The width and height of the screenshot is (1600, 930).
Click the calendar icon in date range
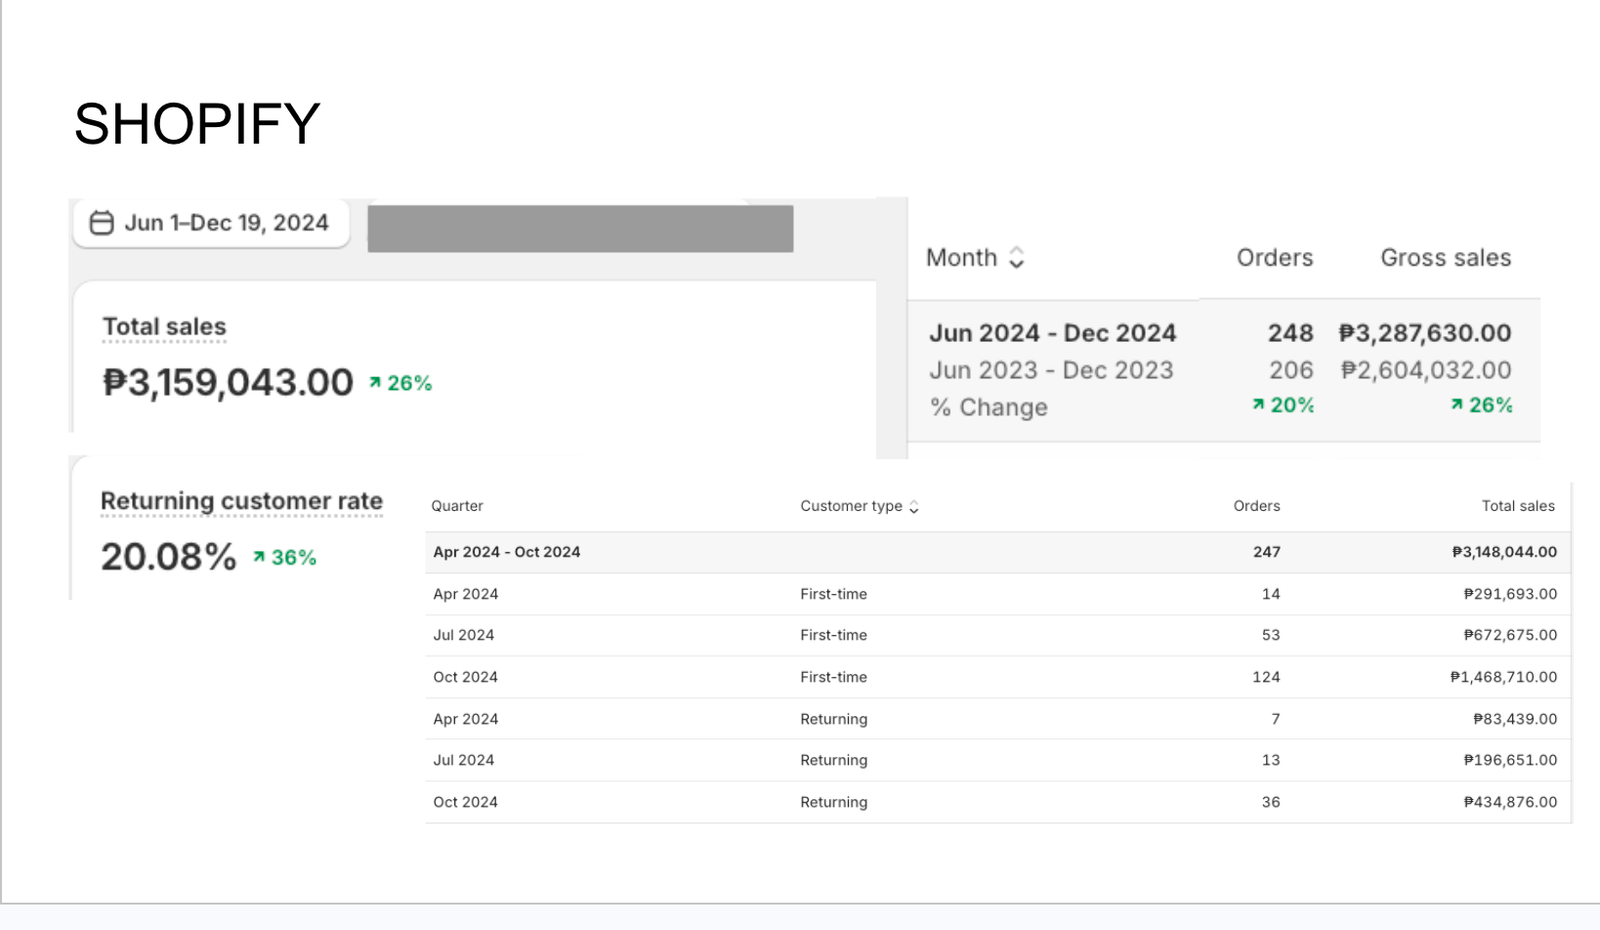point(102,223)
